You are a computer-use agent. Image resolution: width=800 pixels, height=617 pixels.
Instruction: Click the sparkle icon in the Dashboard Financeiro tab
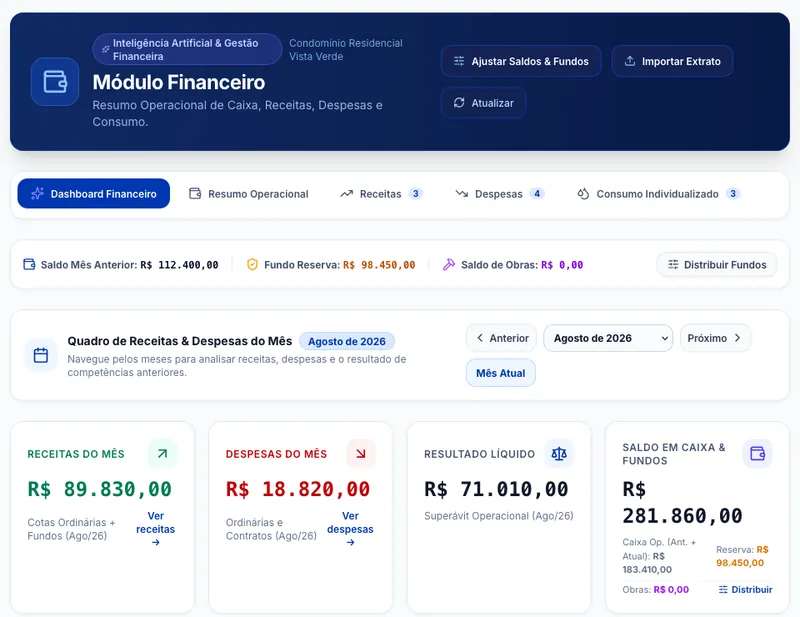coord(37,193)
